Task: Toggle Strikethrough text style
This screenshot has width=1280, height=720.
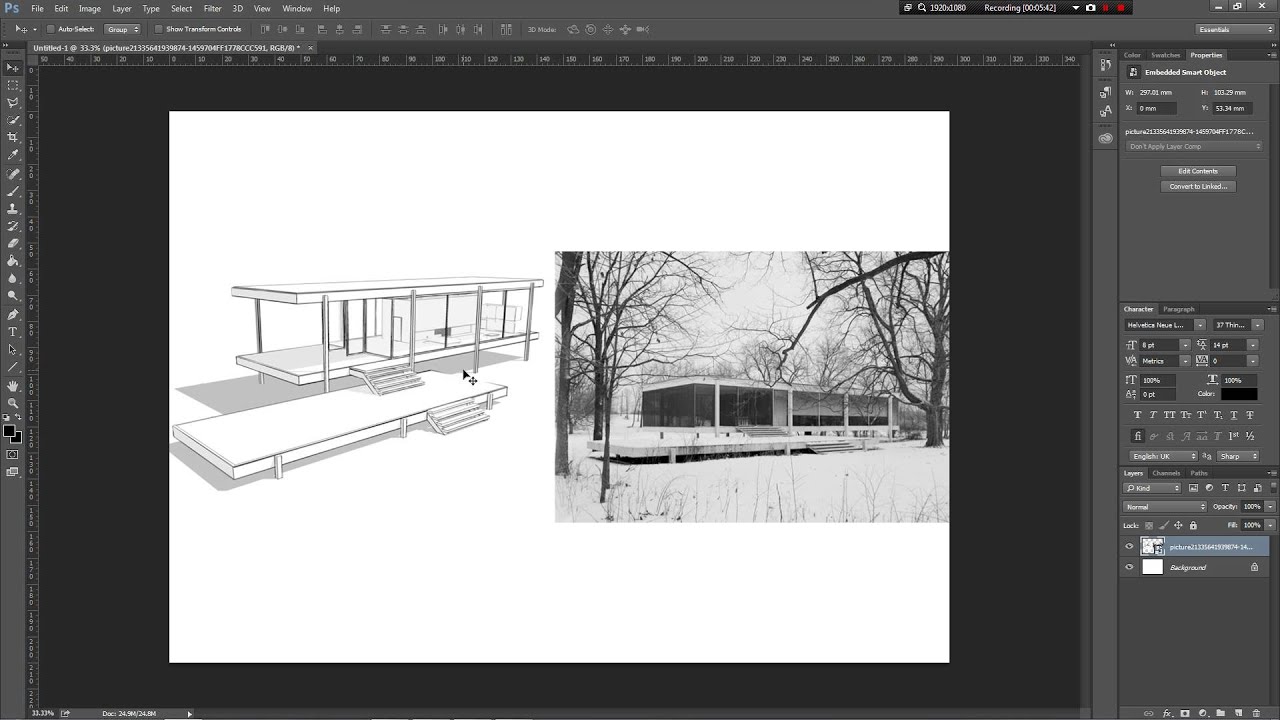Action: point(1250,415)
